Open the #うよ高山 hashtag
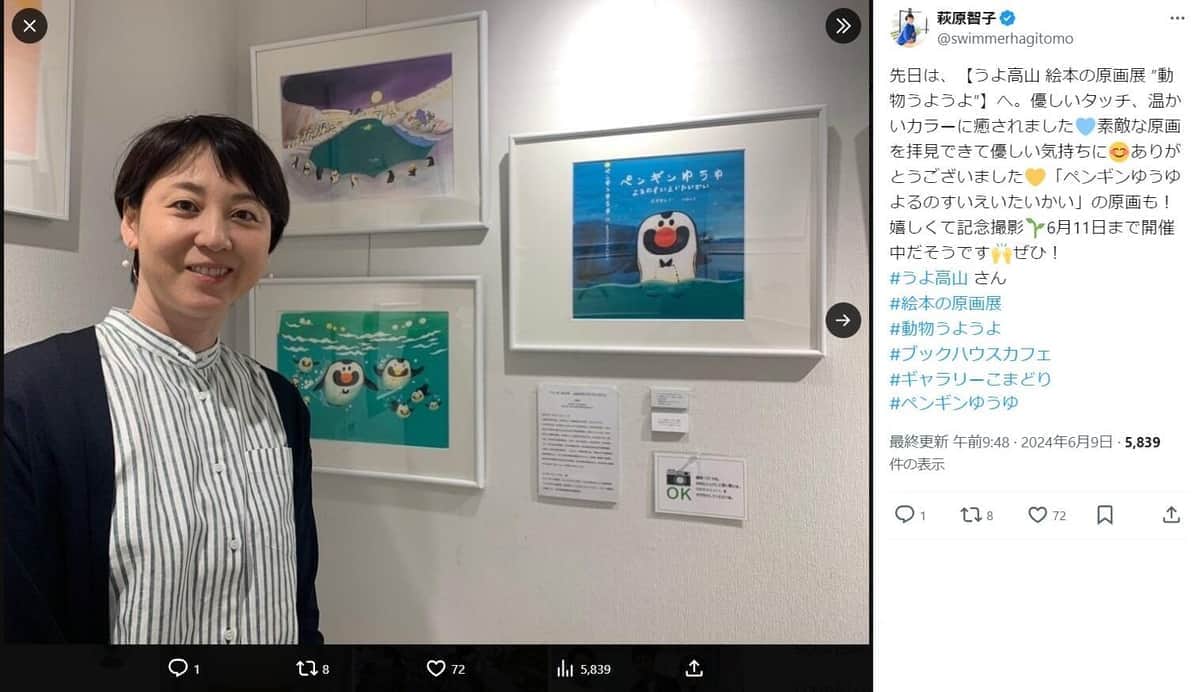 927,278
